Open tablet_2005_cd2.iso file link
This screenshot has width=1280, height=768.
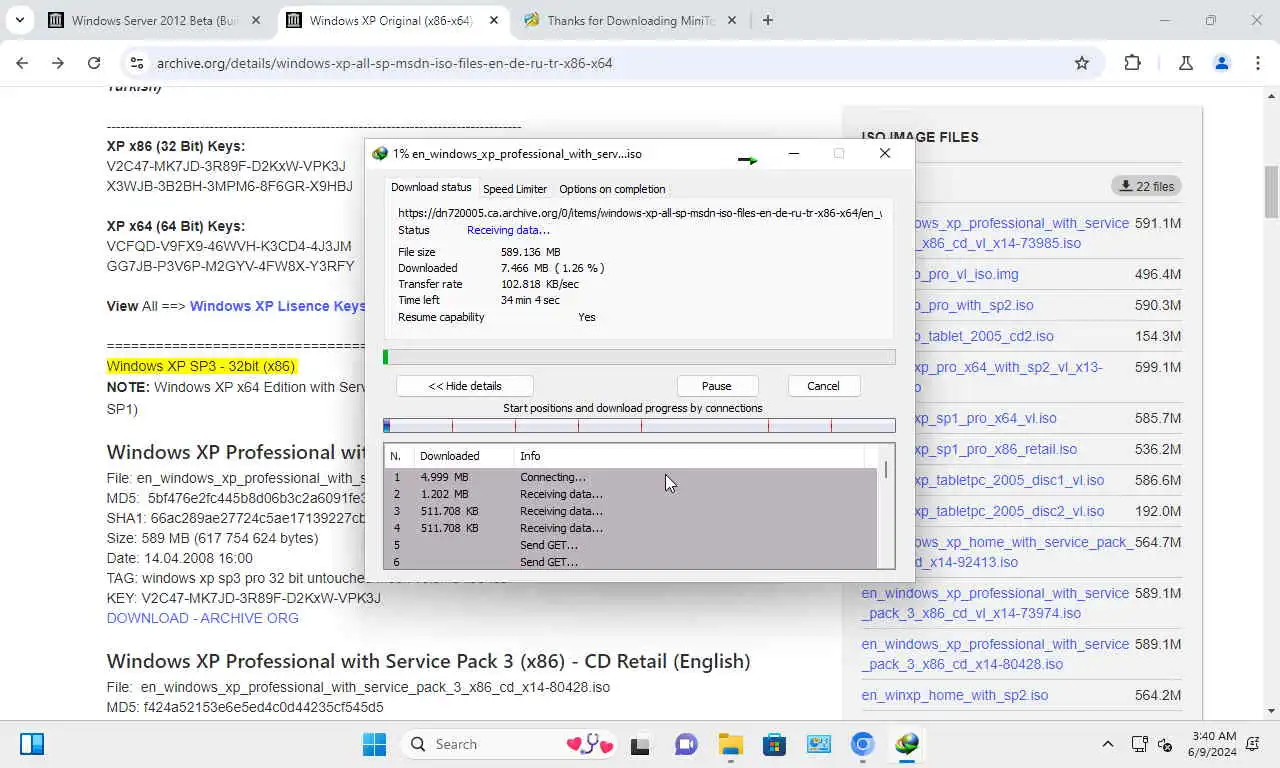[x=984, y=336]
